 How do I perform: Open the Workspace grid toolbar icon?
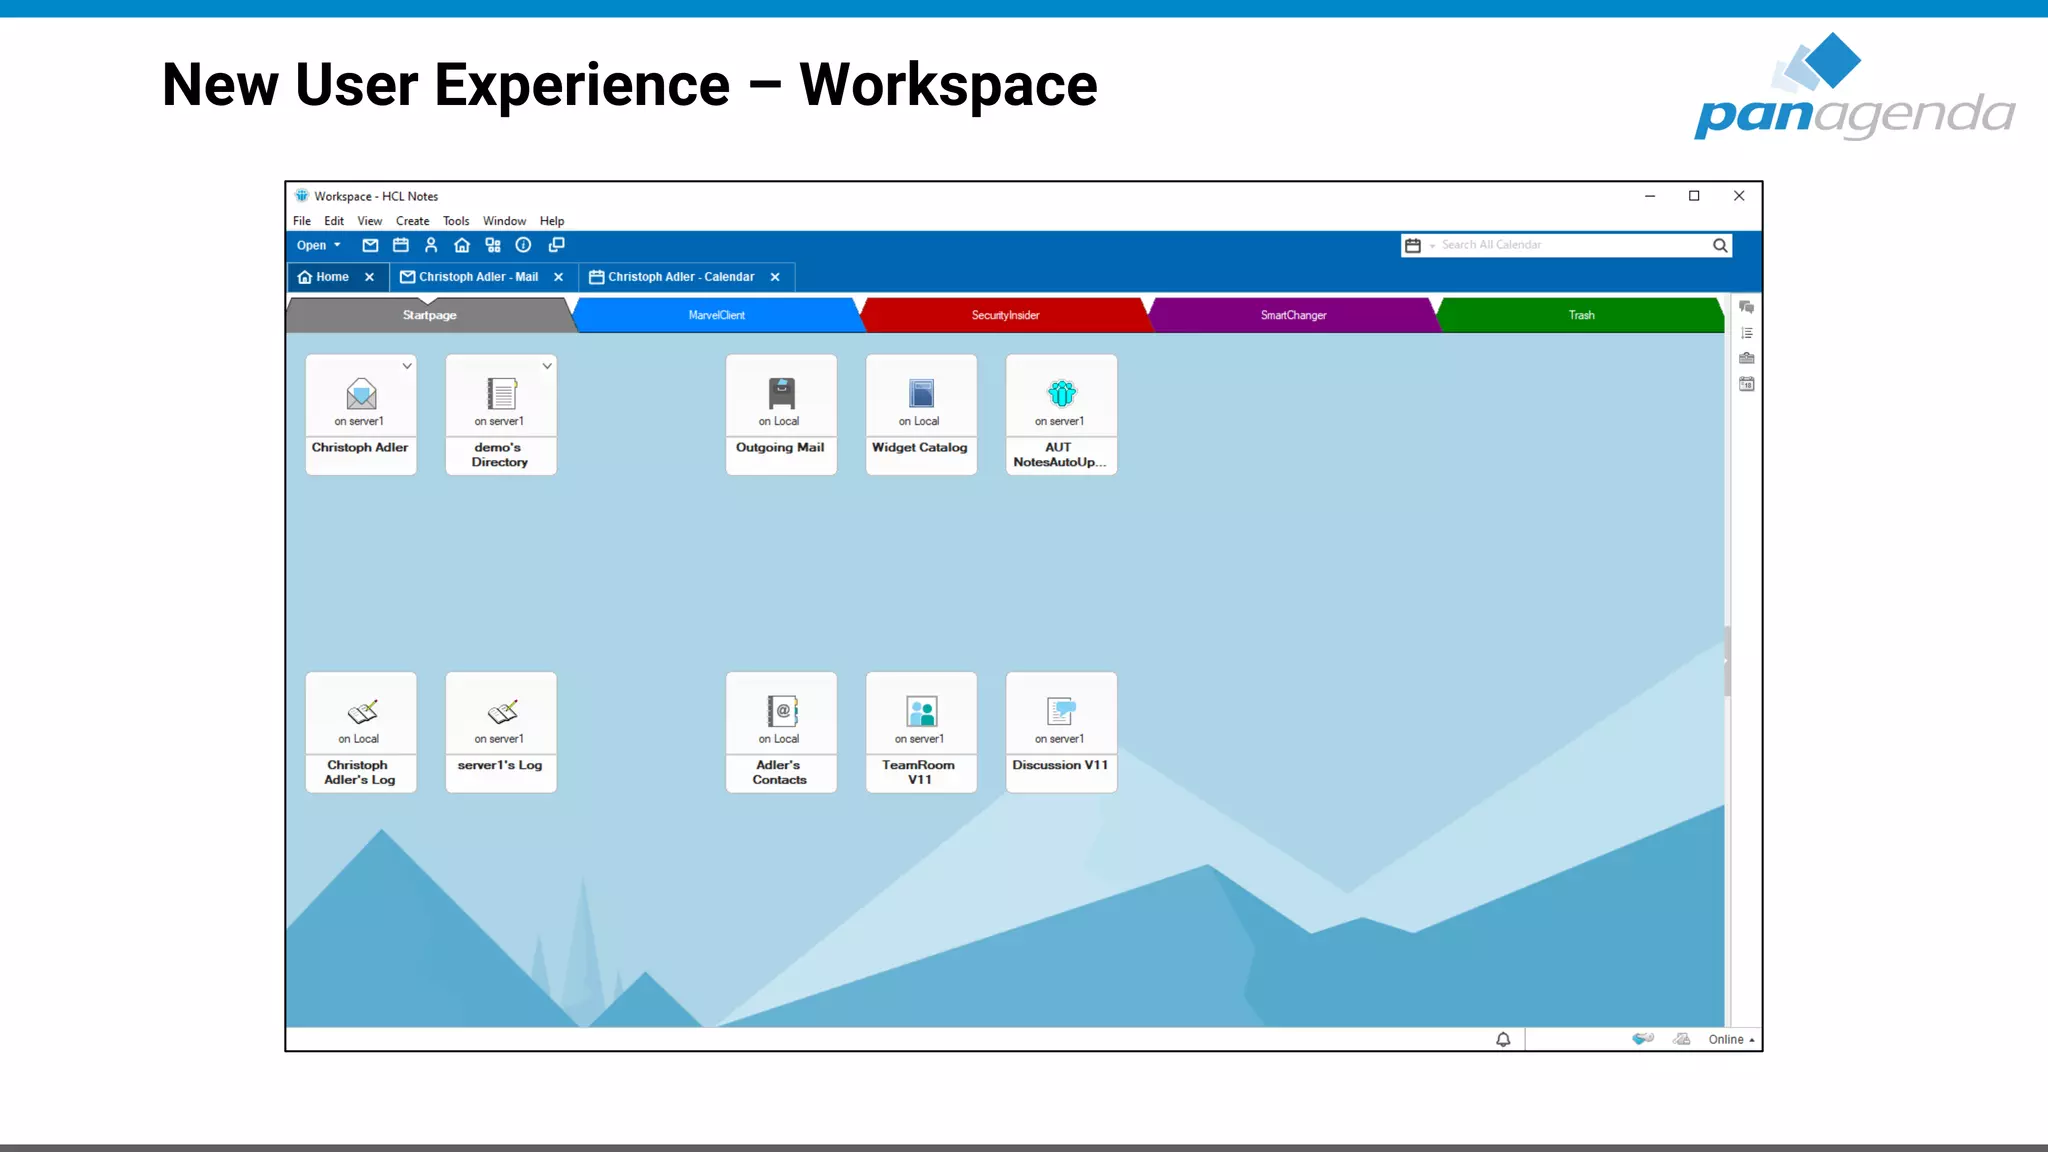[493, 245]
